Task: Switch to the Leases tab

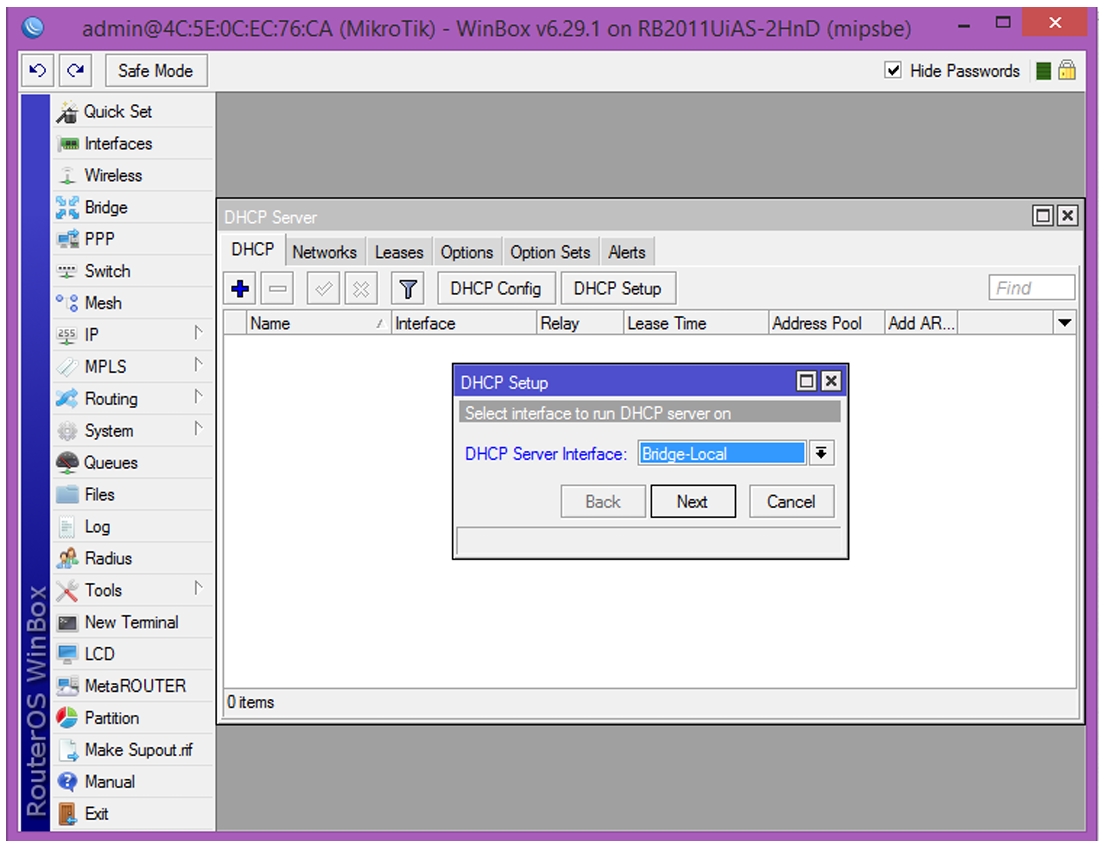Action: tap(399, 252)
